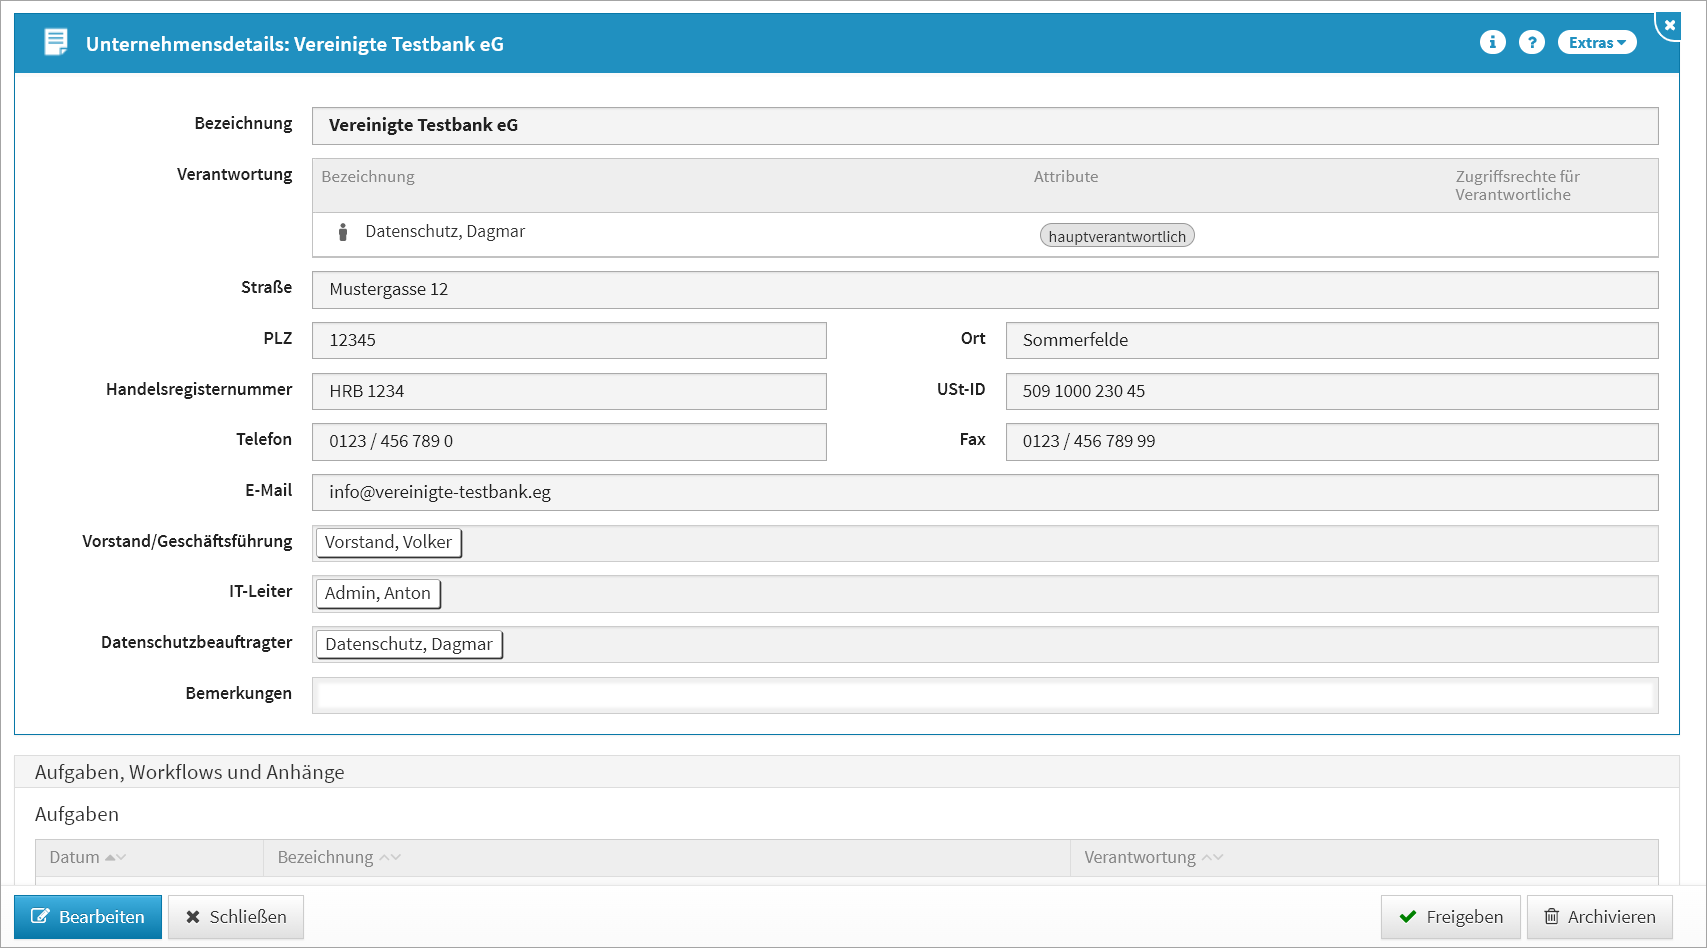Click the info icon in header
This screenshot has width=1707, height=948.
1492,42
